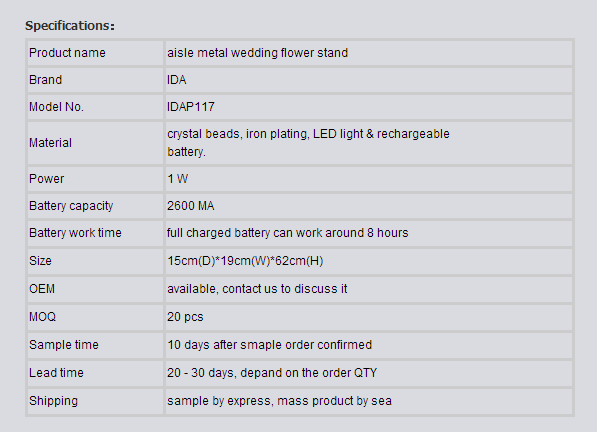
Task: Click the crystal beads material description
Action: [308, 143]
